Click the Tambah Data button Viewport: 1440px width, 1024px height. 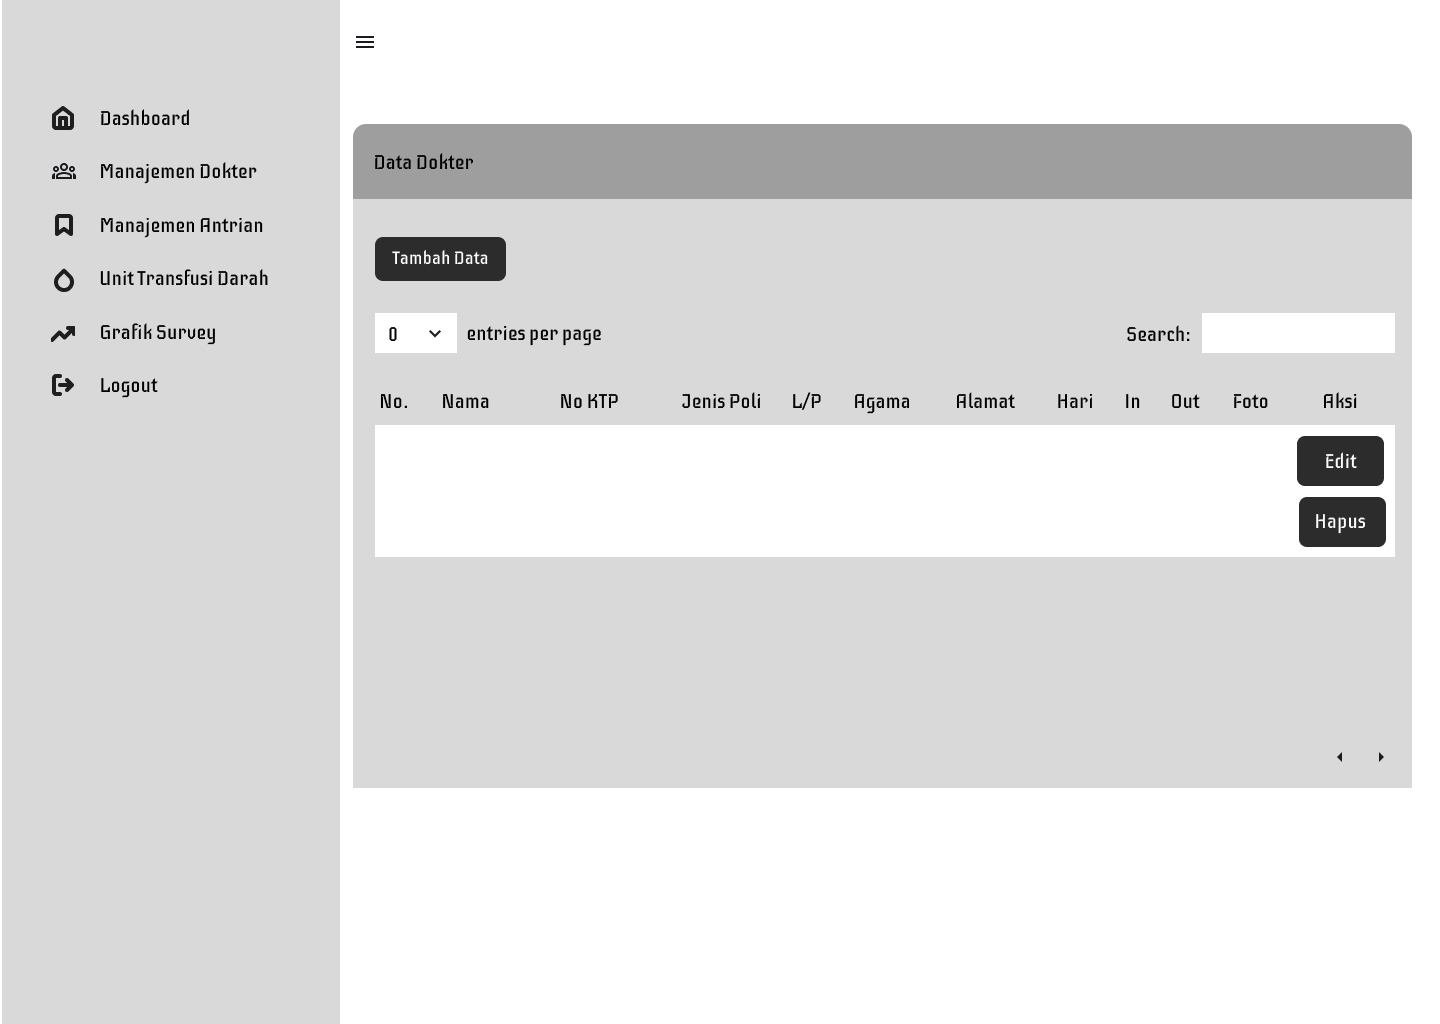[x=440, y=258]
